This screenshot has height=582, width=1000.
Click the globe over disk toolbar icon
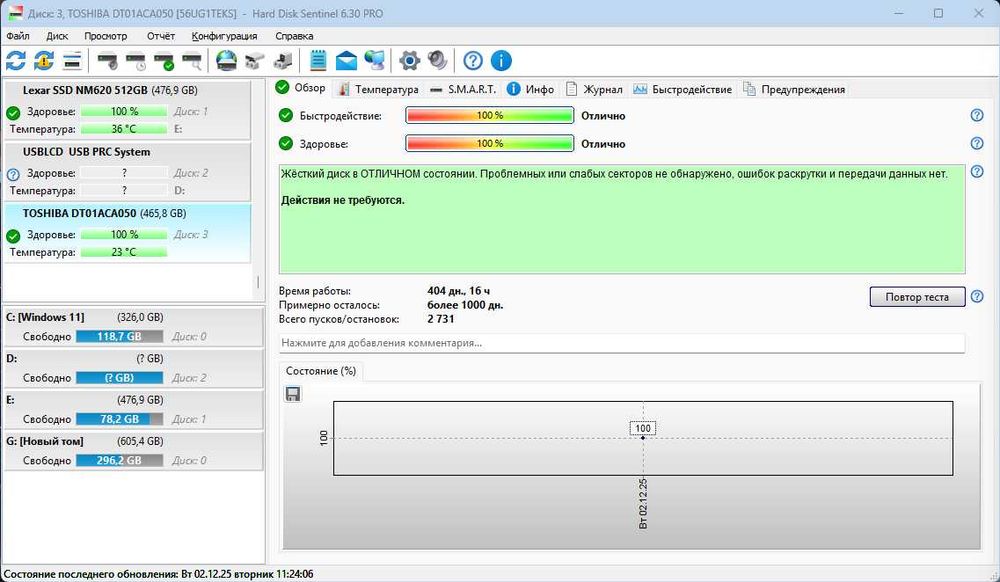226,61
